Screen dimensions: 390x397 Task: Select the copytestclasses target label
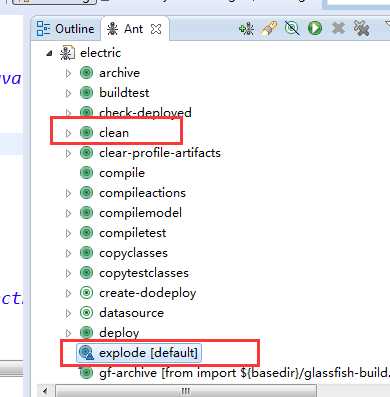pos(144,273)
